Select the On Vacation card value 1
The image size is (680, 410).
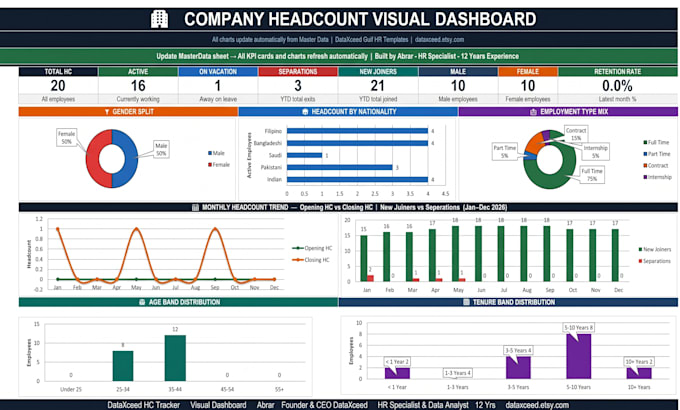pyautogui.click(x=218, y=86)
